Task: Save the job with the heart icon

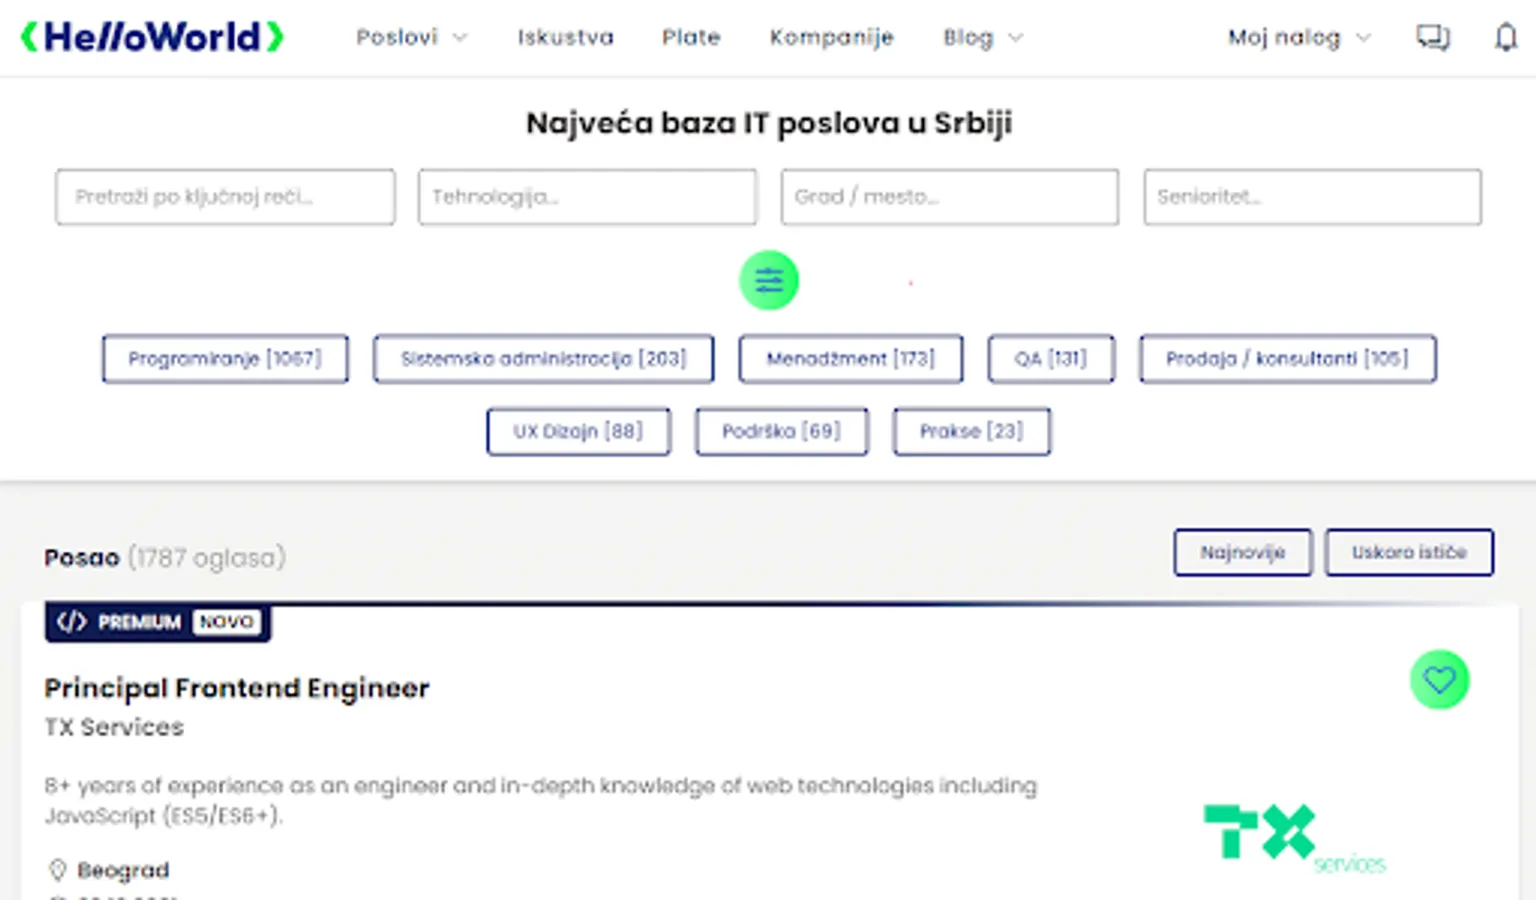Action: [x=1439, y=680]
